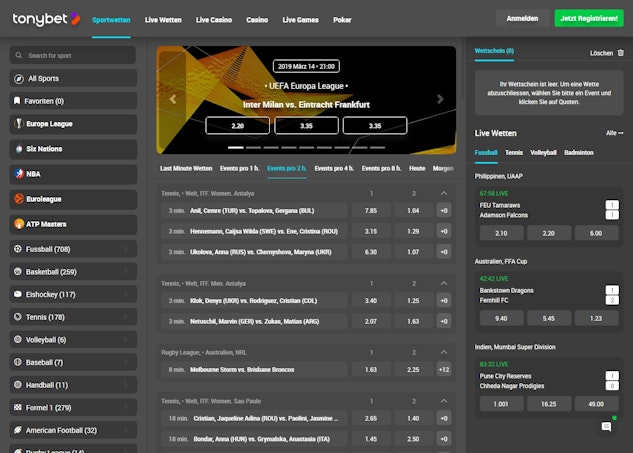Click Alle link in Live Wetten
This screenshot has height=453, width=633.
tap(614, 133)
